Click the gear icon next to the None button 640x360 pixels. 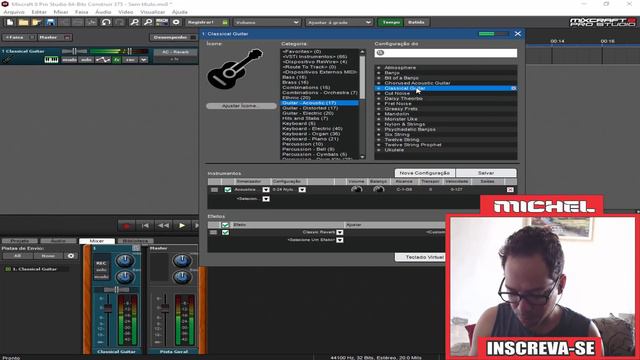(71, 256)
